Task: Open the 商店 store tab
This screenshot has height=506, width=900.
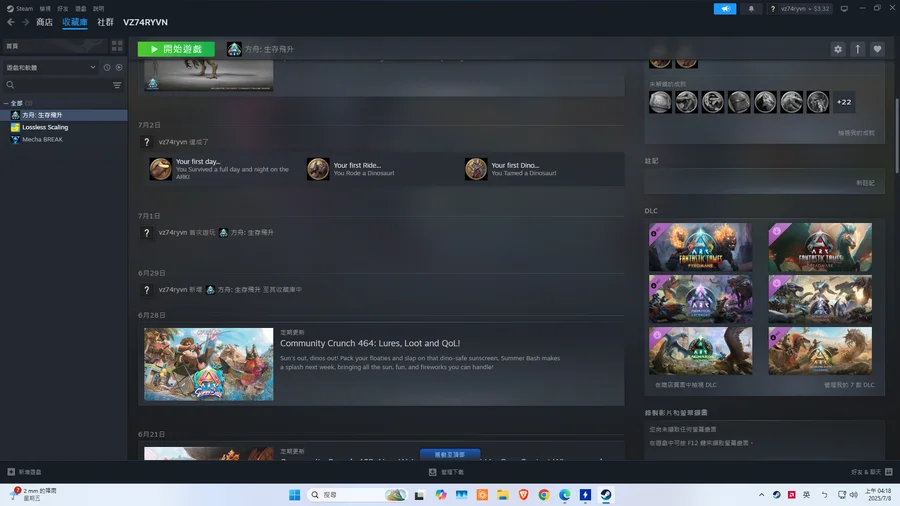Action: pos(44,22)
